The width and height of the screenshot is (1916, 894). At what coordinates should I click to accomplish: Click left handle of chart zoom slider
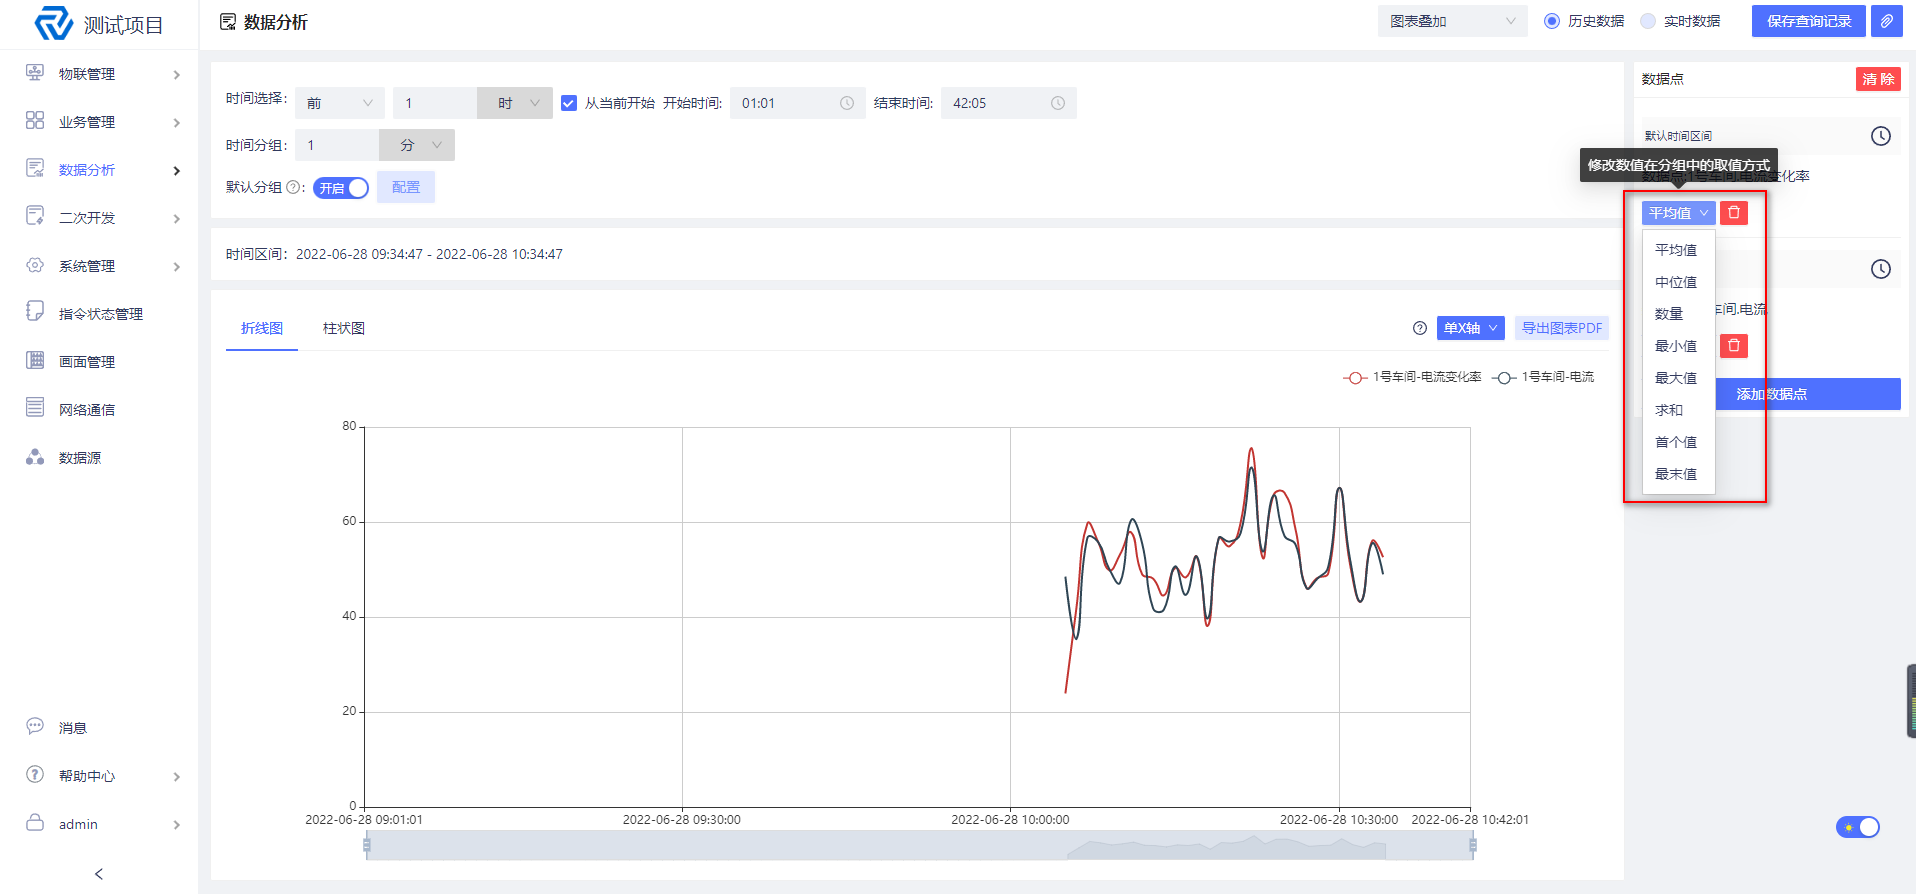pos(367,845)
